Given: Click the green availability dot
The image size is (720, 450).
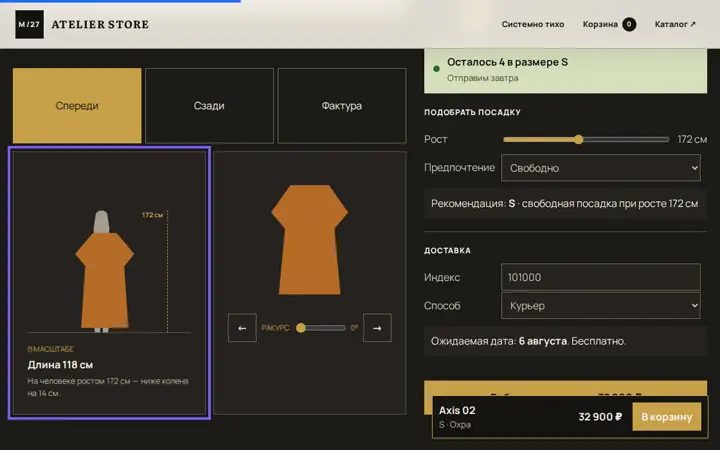Looking at the screenshot, I should (436, 69).
